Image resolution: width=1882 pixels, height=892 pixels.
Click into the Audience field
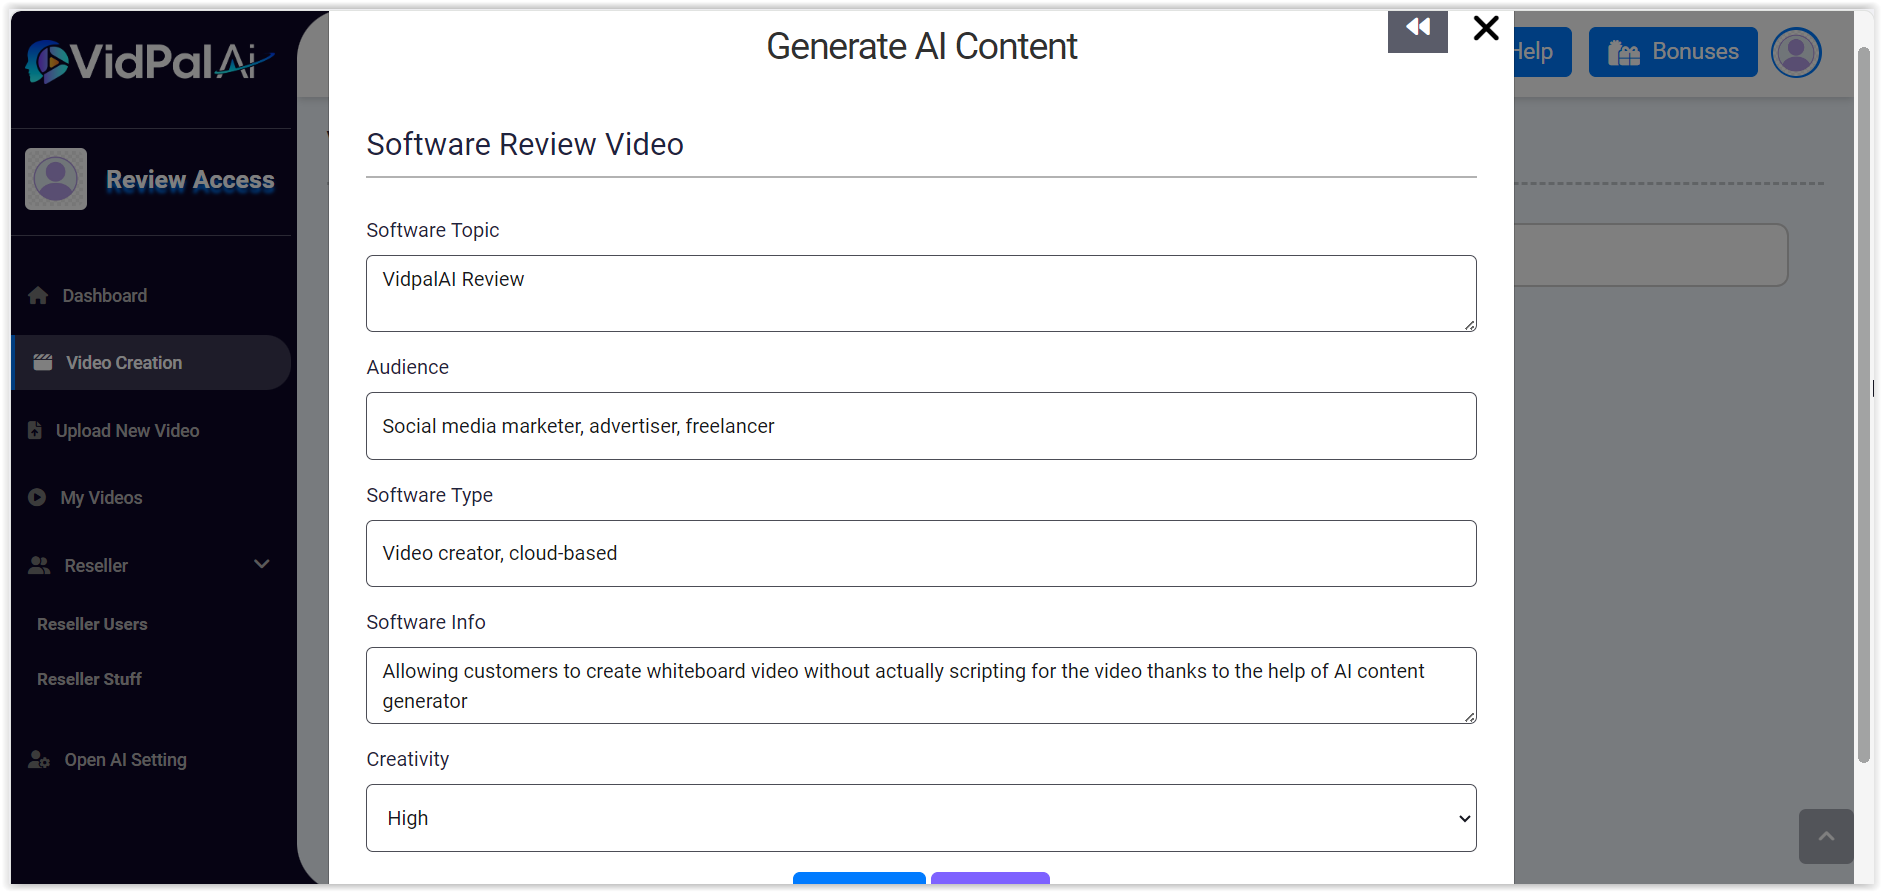coord(921,426)
